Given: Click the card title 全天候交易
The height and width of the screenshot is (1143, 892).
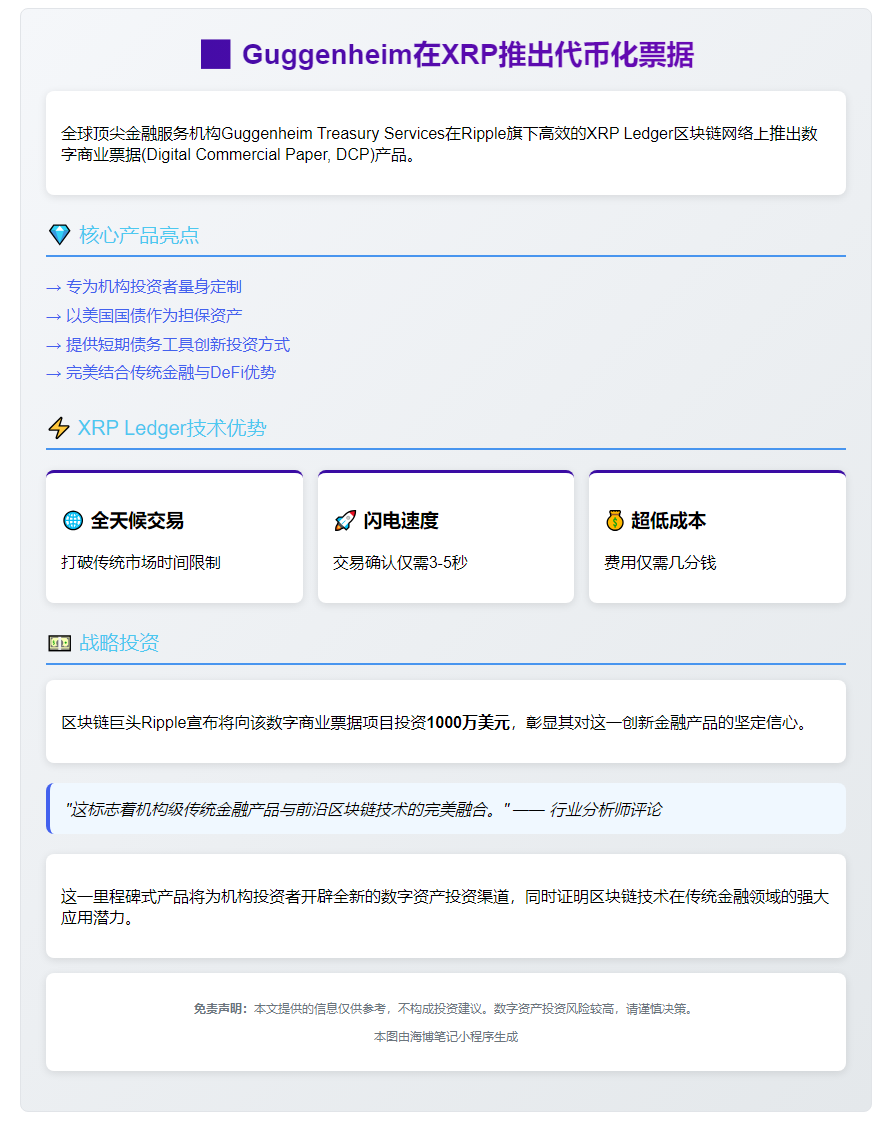Looking at the screenshot, I should [137, 520].
